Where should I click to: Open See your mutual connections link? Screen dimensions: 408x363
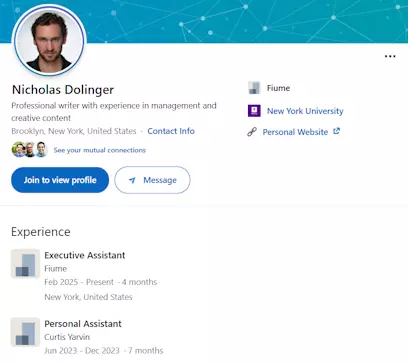tap(100, 150)
